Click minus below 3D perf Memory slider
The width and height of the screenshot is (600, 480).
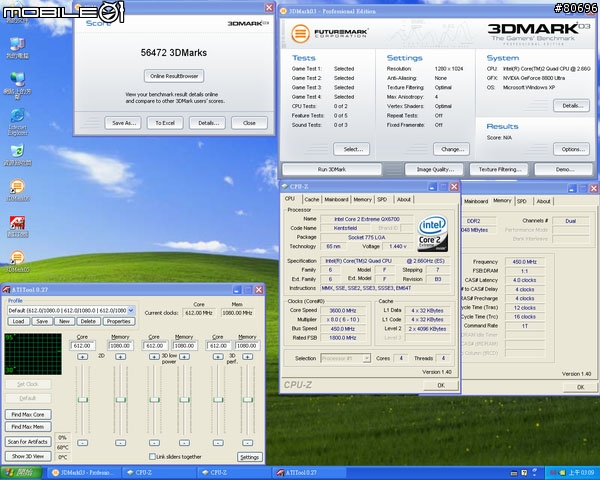[x=248, y=443]
